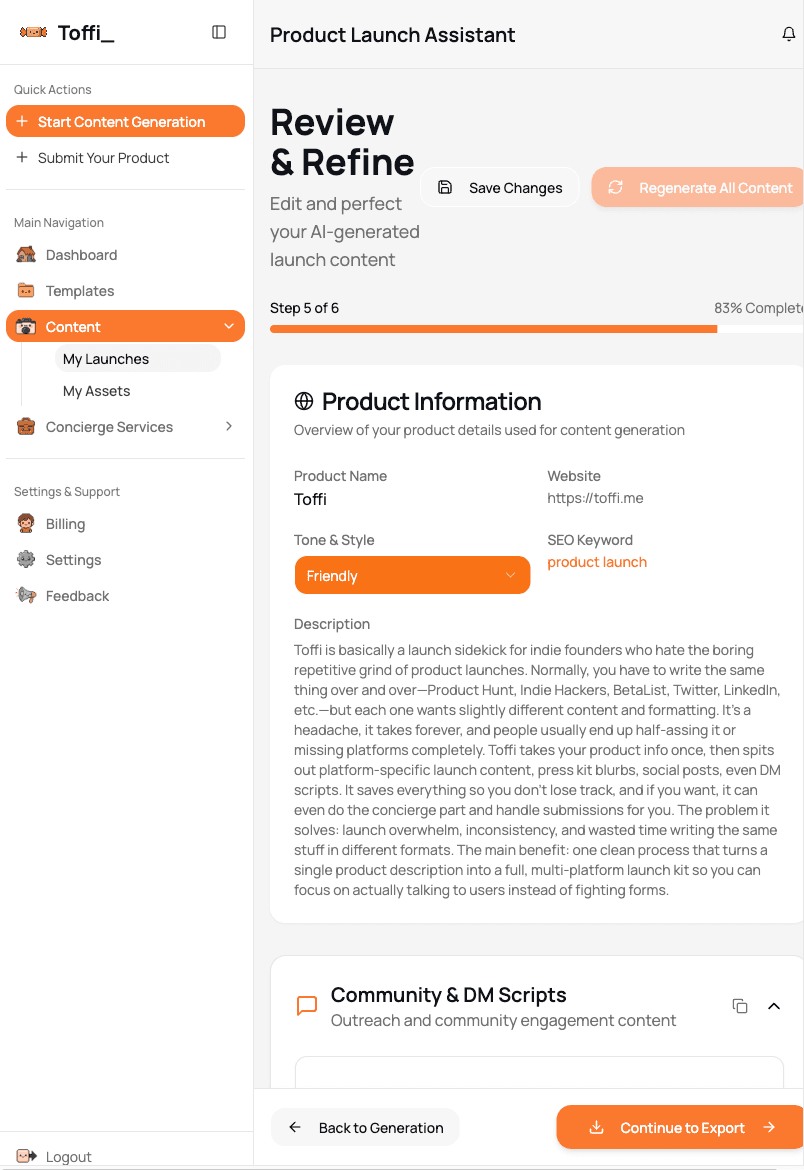Click the Settings gear icon
Screen dimensions: 804x1170
(26, 559)
